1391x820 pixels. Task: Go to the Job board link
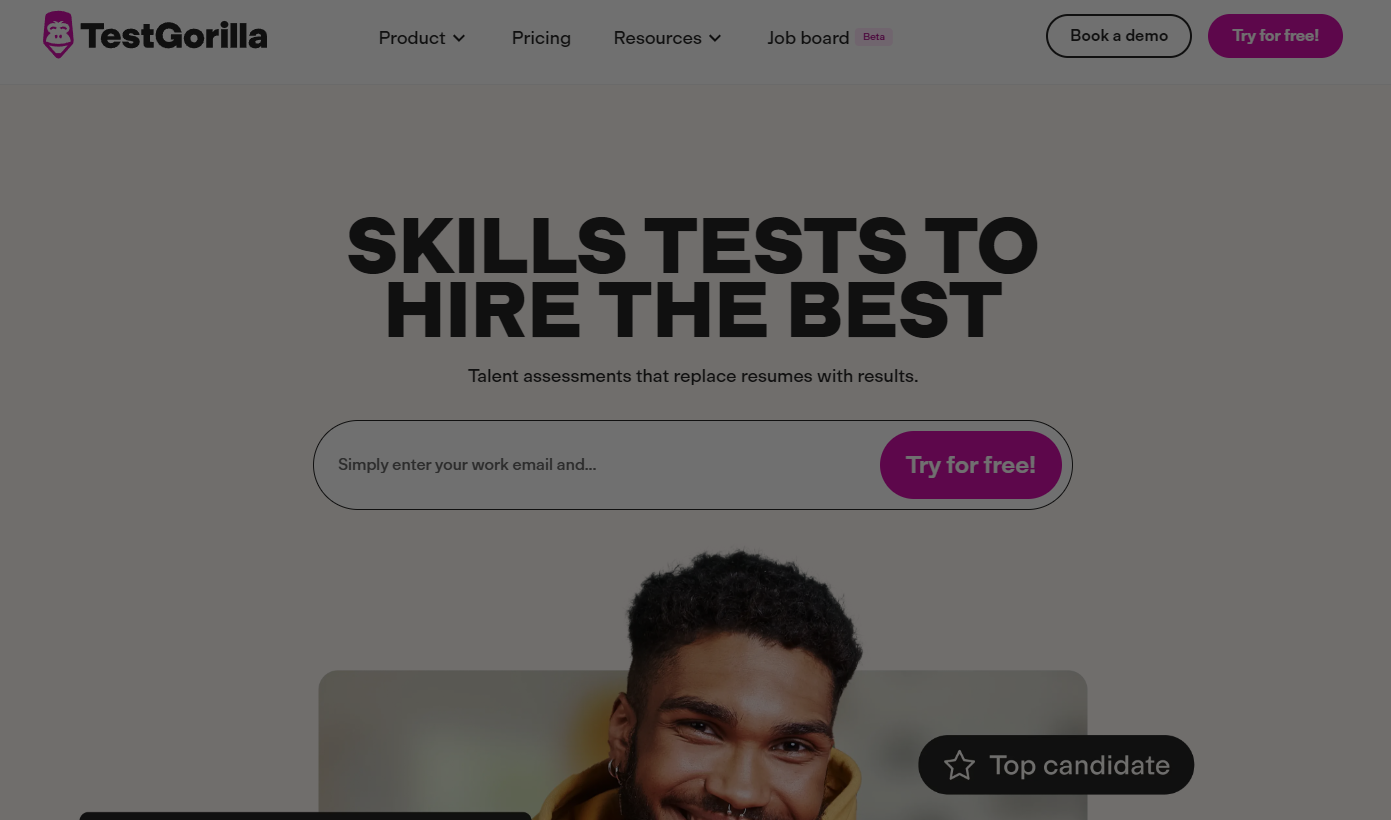808,38
